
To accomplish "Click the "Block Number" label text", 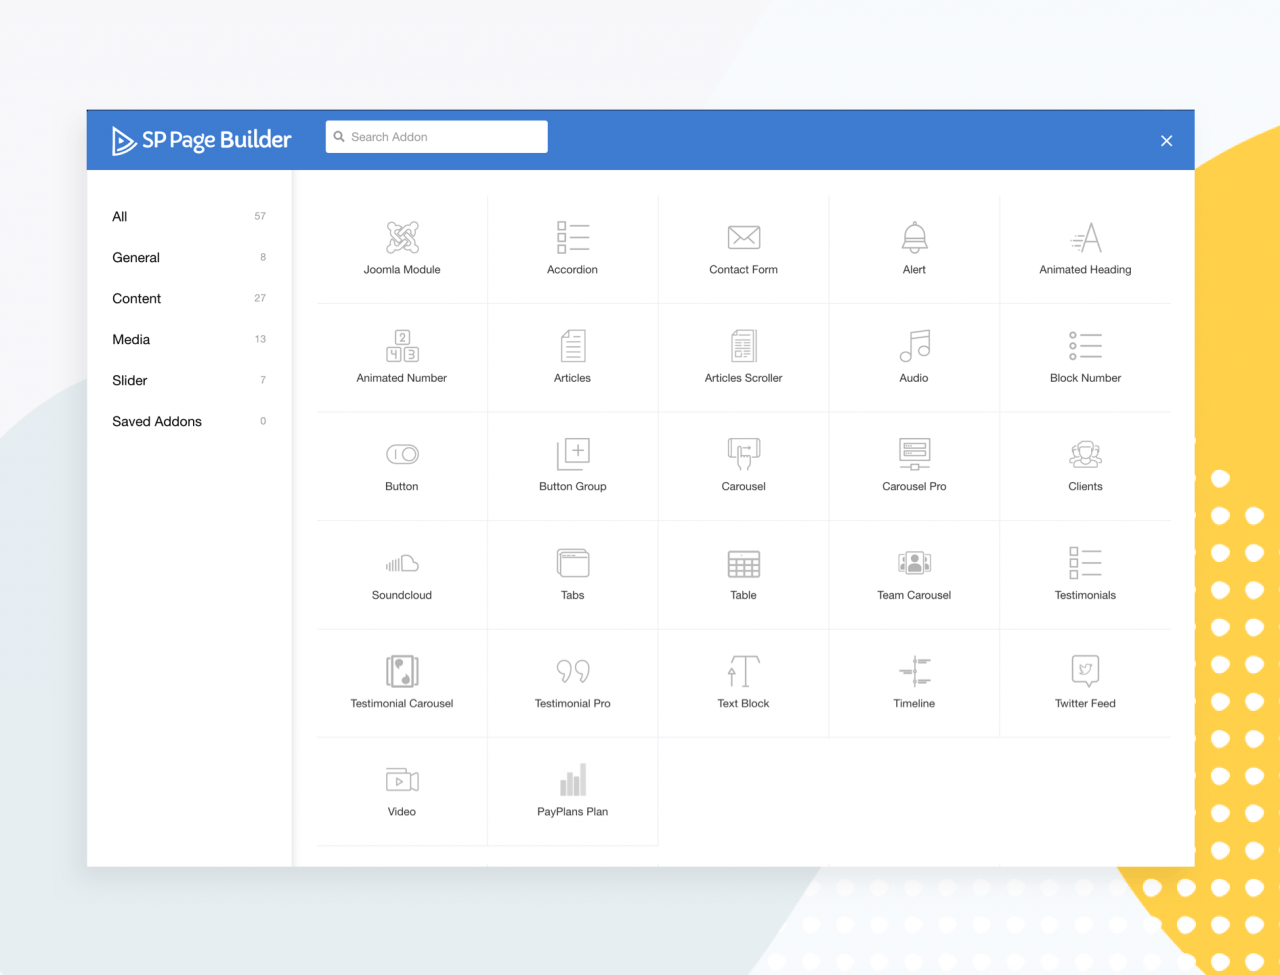I will point(1085,378).
